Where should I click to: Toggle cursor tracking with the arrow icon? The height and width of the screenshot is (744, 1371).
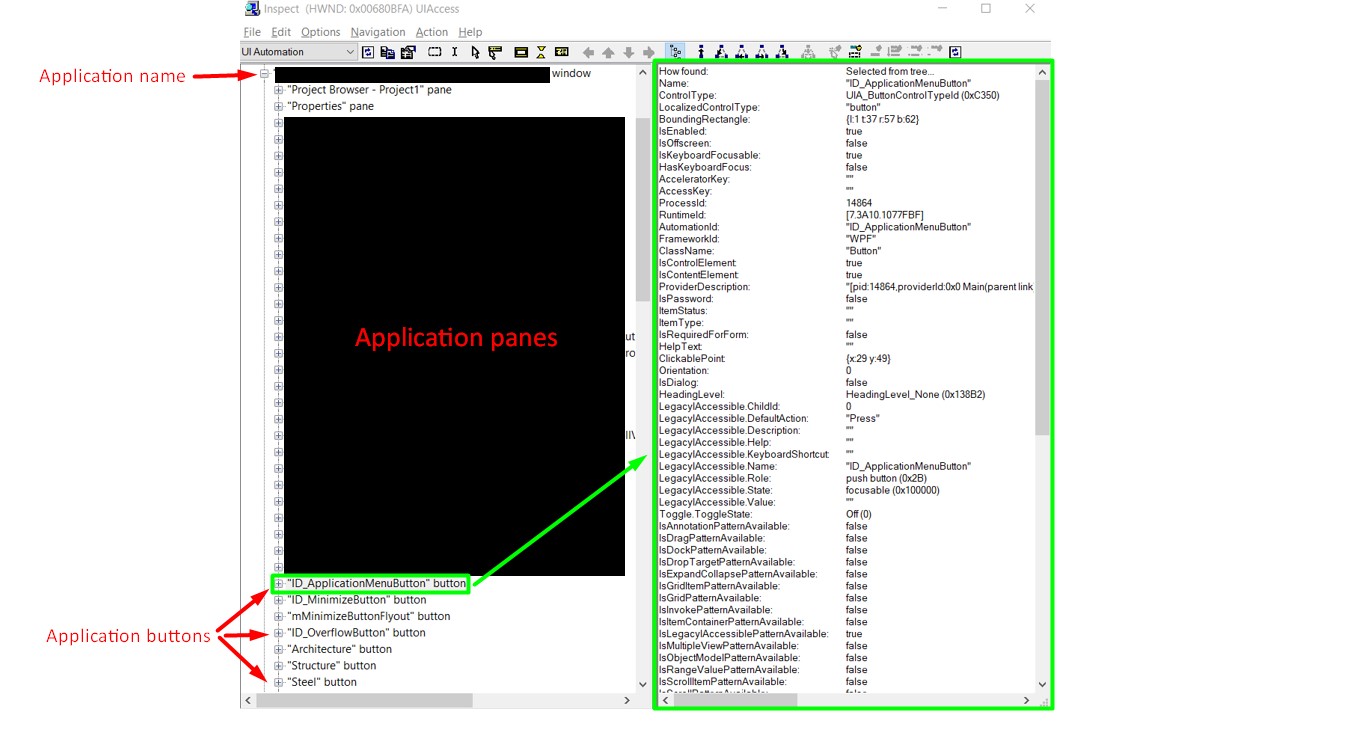pyautogui.click(x=475, y=51)
